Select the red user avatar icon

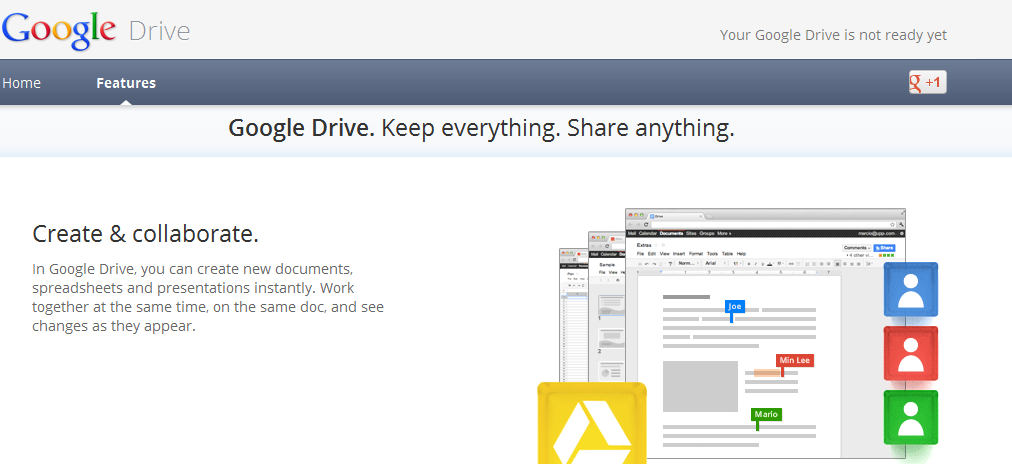pos(910,353)
